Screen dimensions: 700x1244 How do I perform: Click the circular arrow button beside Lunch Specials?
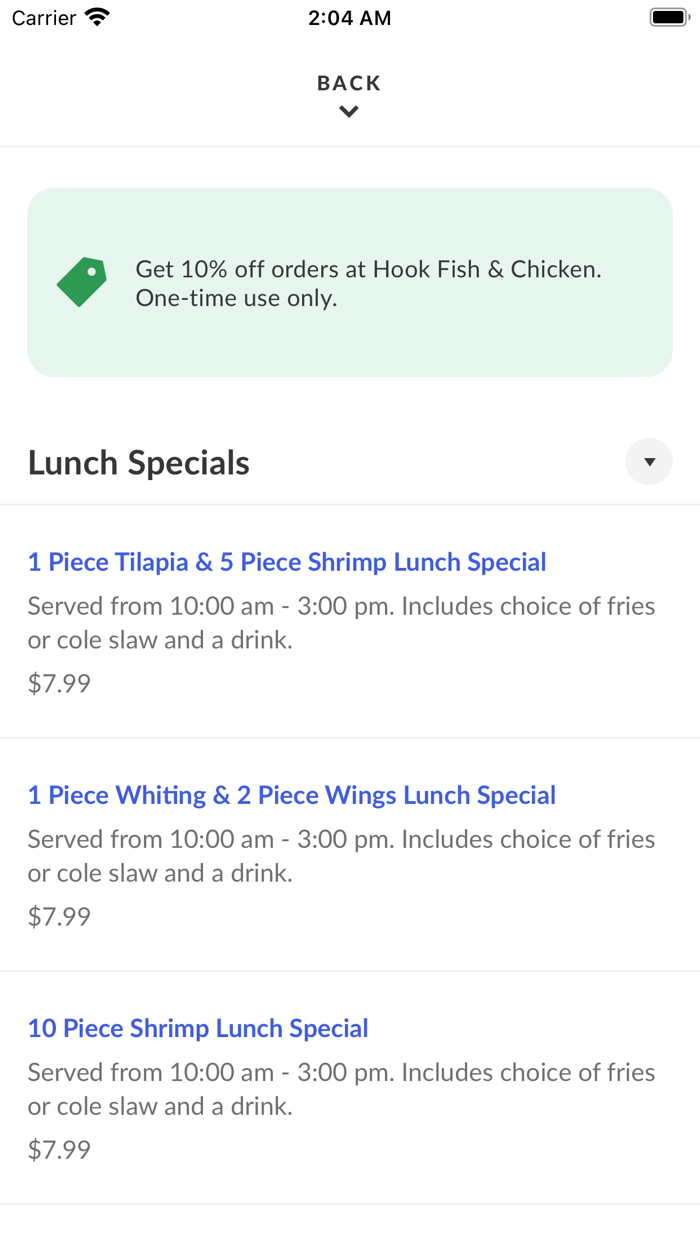pyautogui.click(x=649, y=461)
